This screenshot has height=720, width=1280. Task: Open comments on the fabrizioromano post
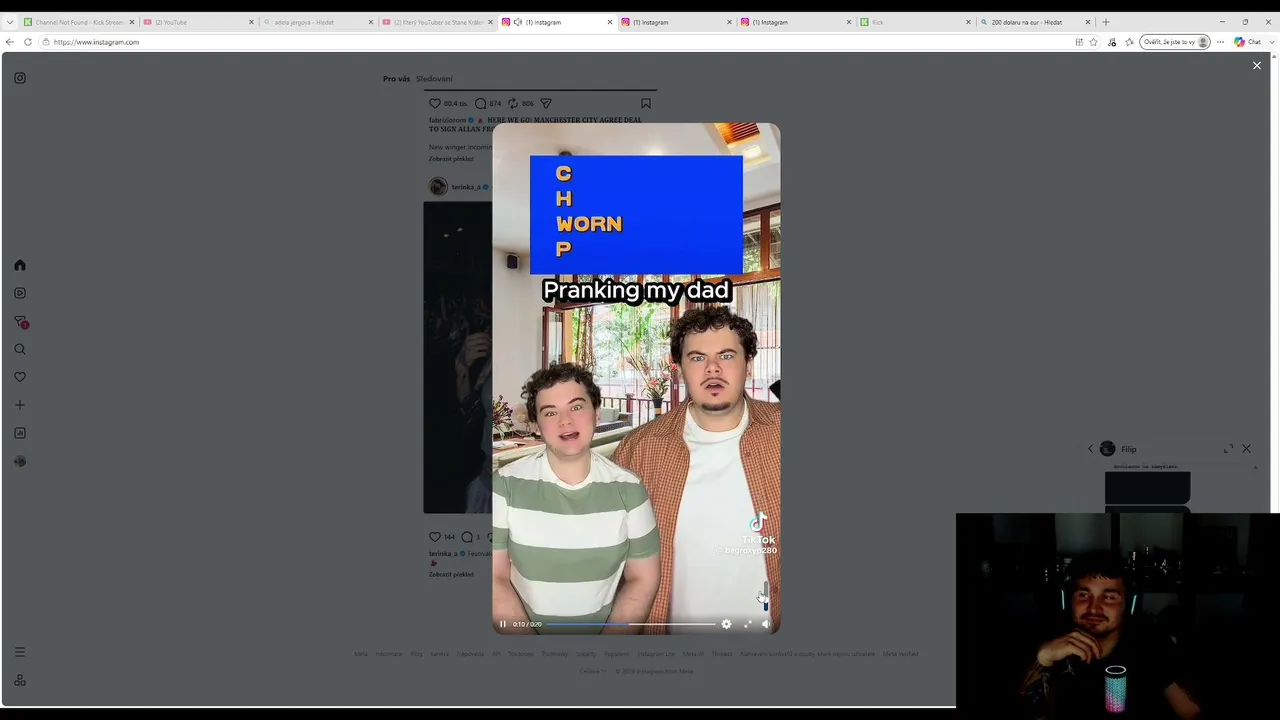(481, 103)
